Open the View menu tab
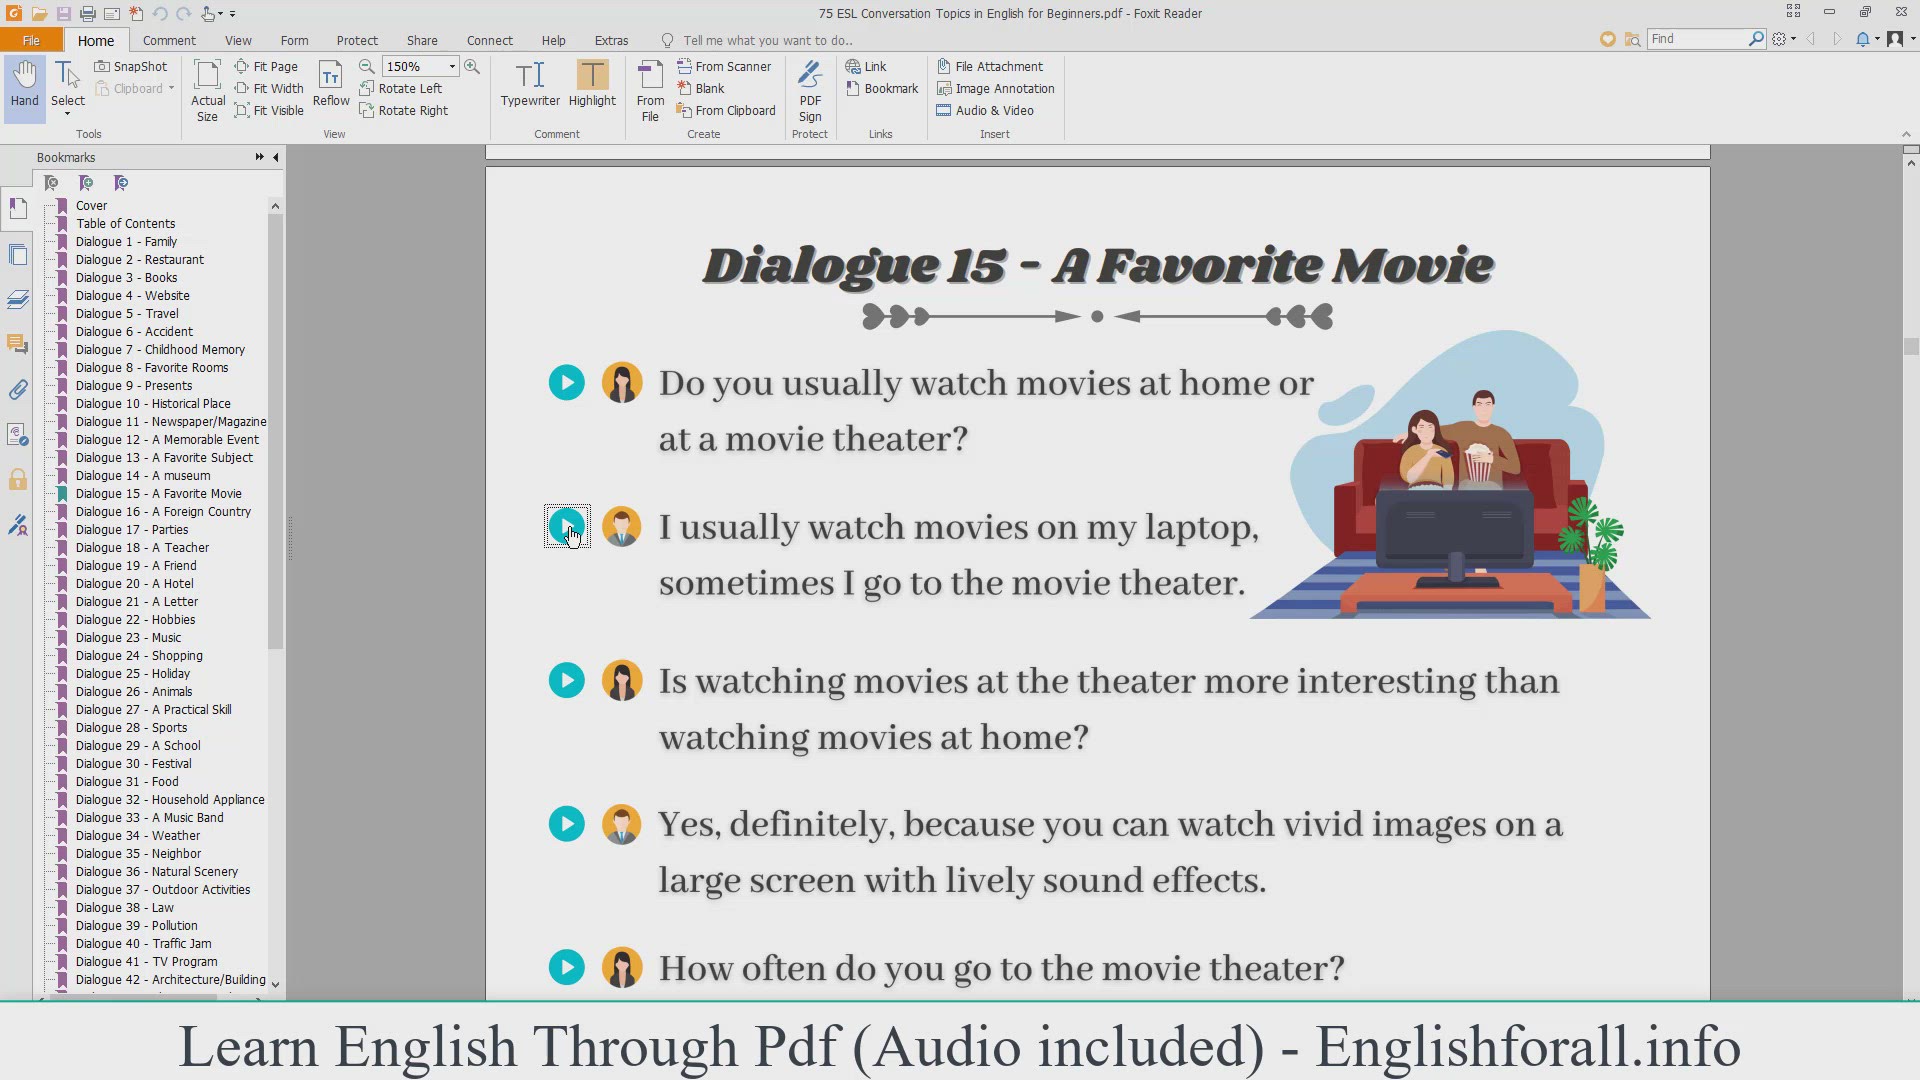 click(237, 41)
